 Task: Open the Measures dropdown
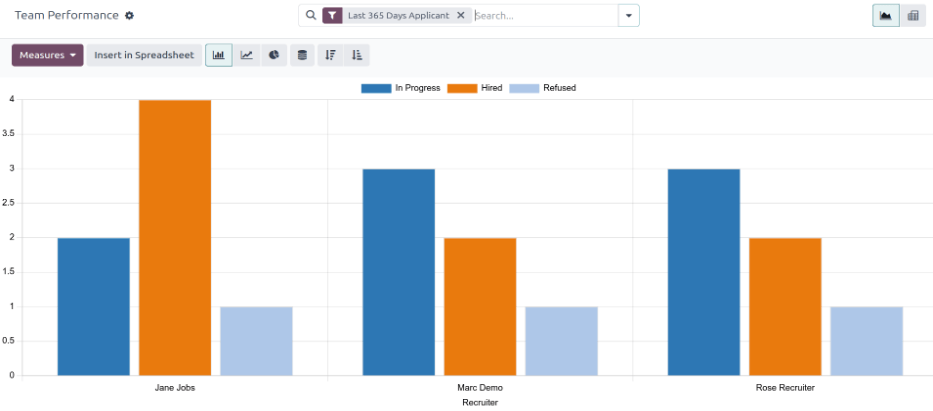[48, 55]
